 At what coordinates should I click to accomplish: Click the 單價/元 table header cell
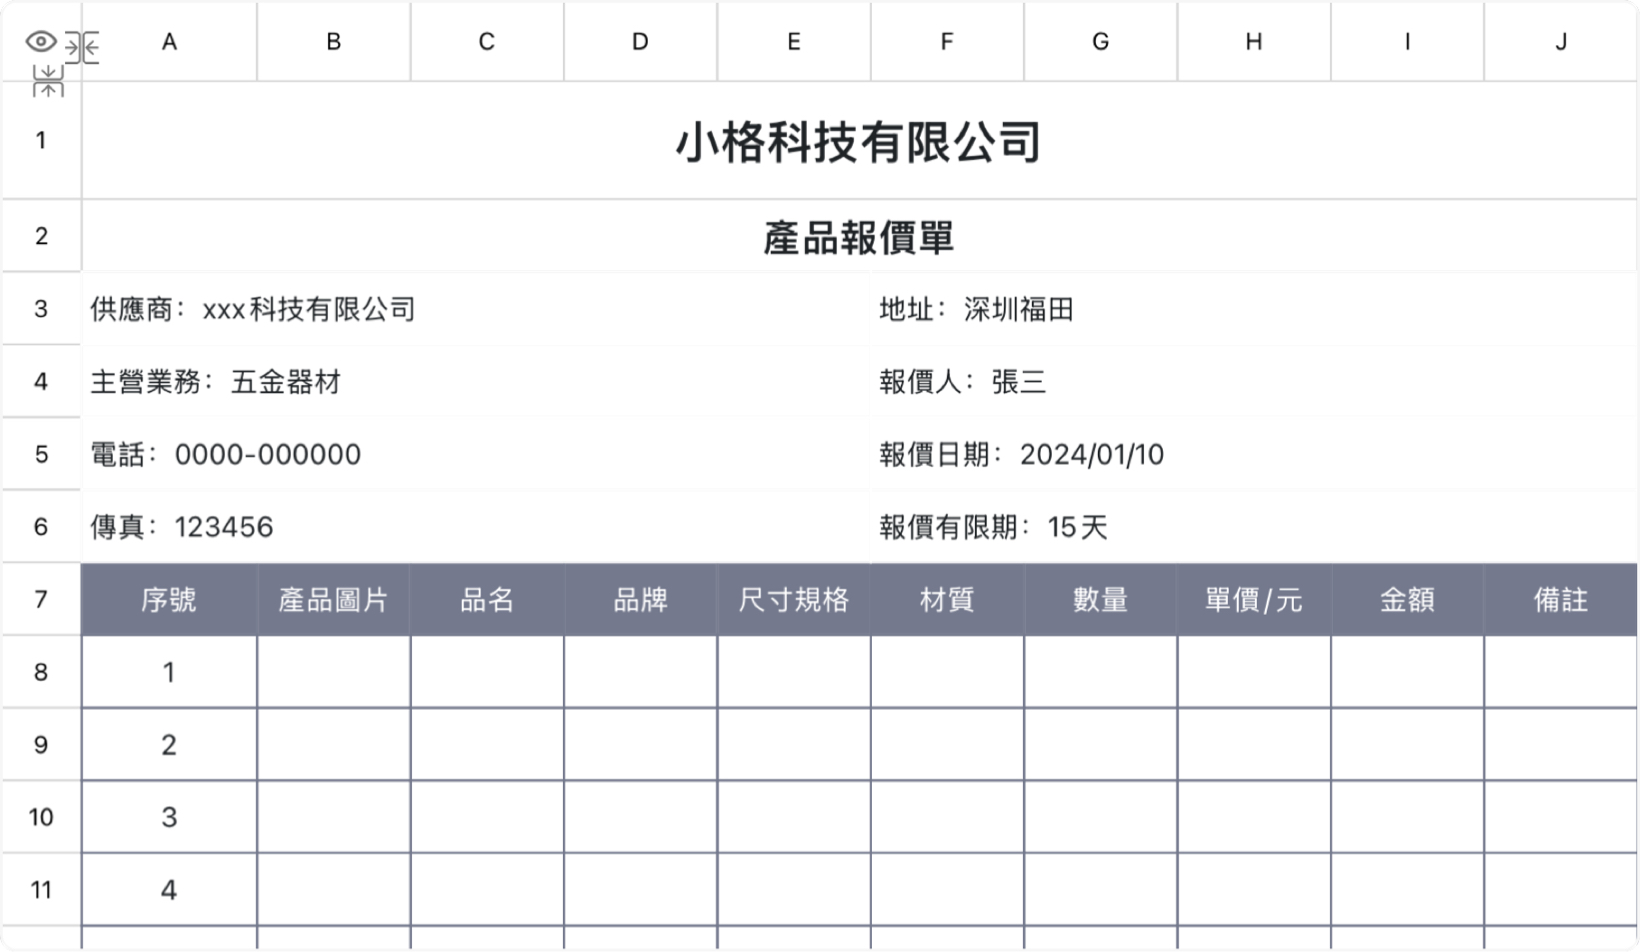tap(1254, 599)
